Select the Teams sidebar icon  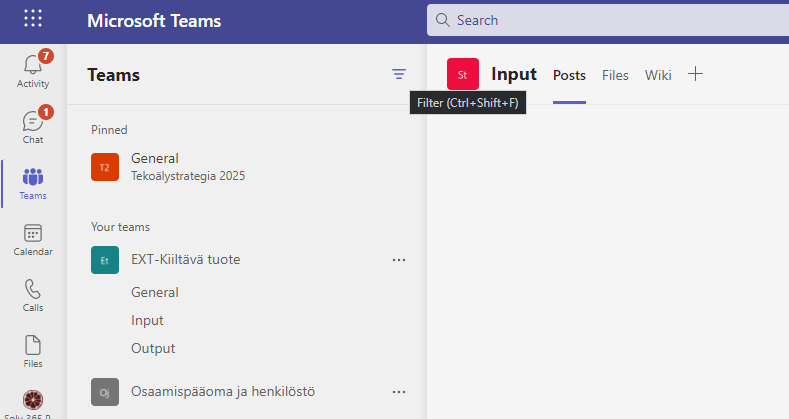(33, 183)
